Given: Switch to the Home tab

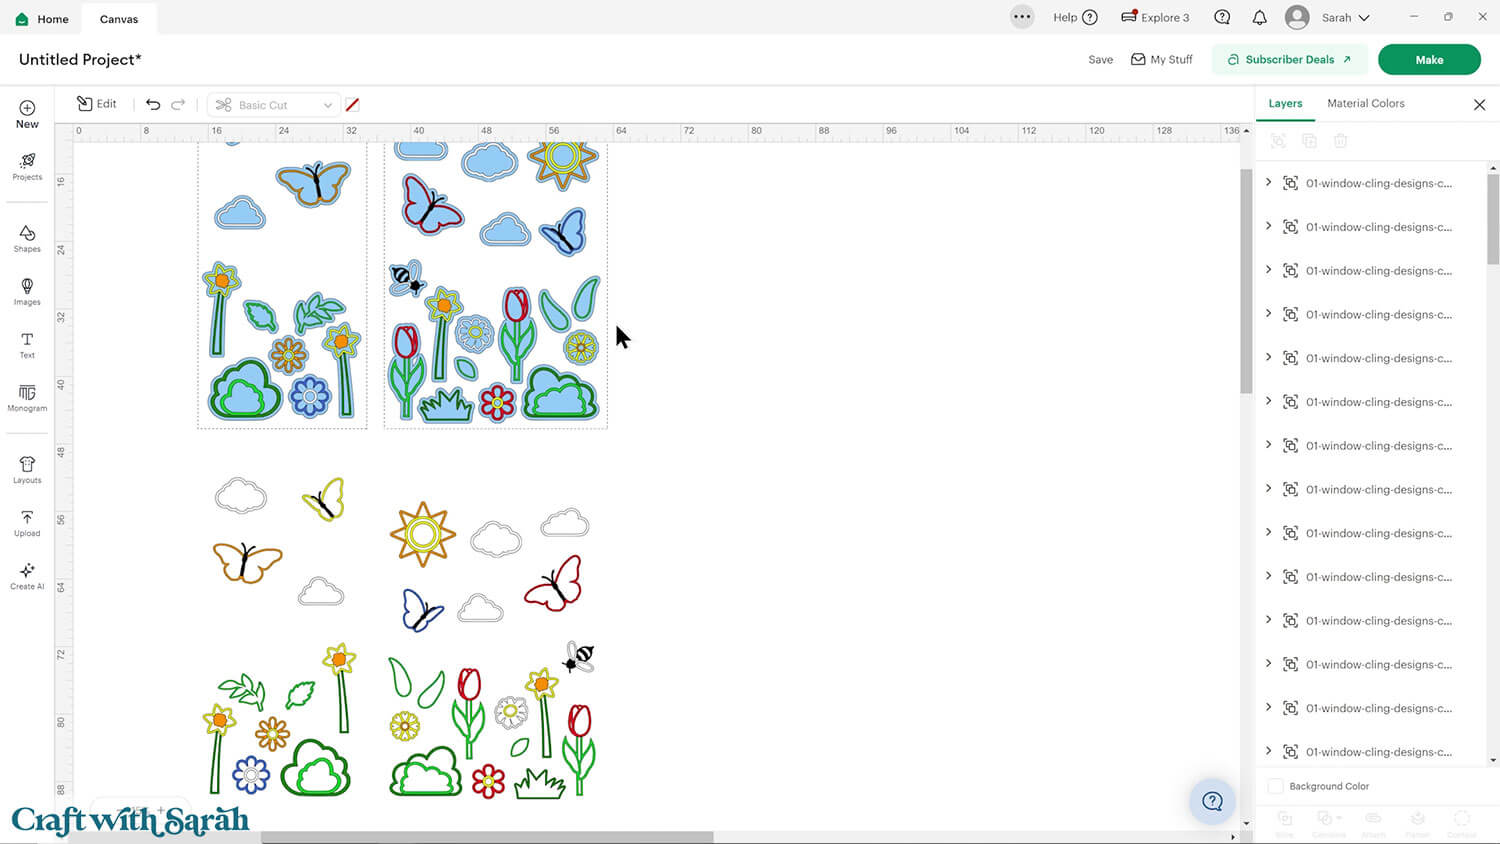Looking at the screenshot, I should click(42, 19).
